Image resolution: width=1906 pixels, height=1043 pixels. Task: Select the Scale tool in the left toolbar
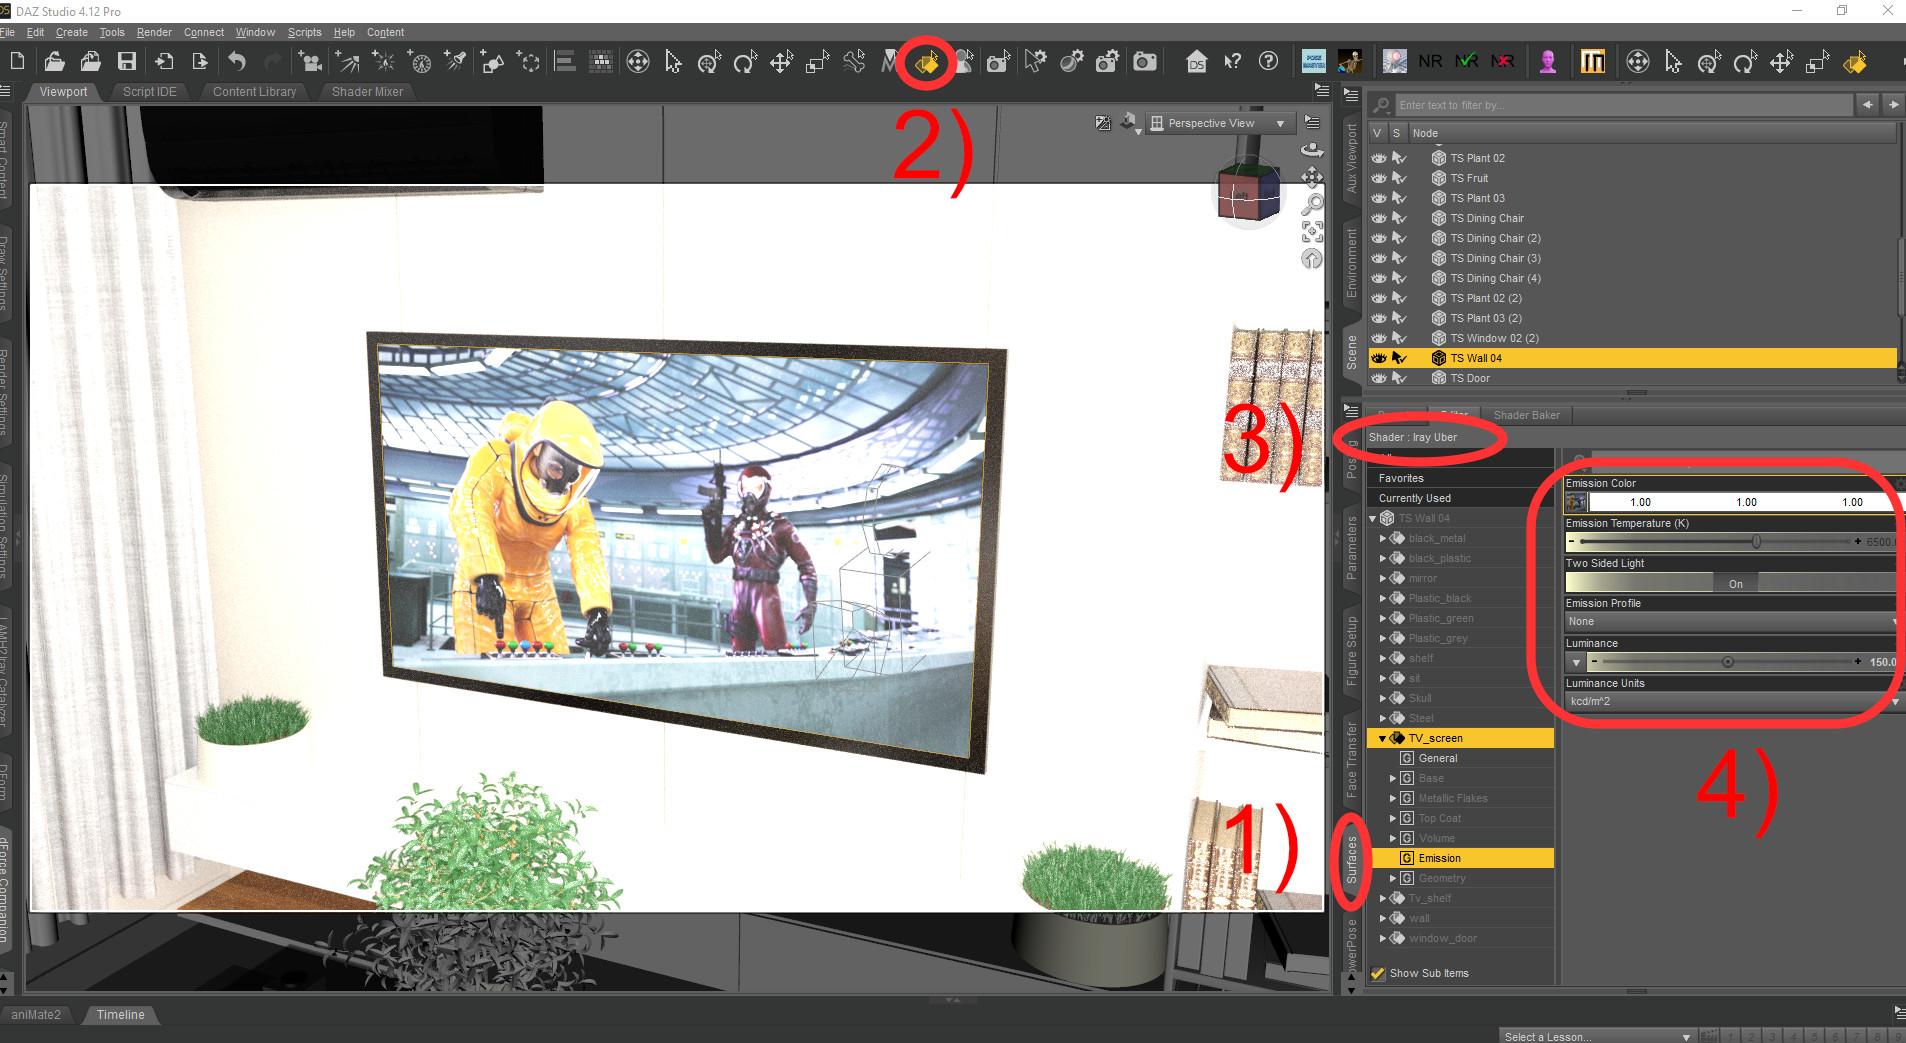[817, 62]
